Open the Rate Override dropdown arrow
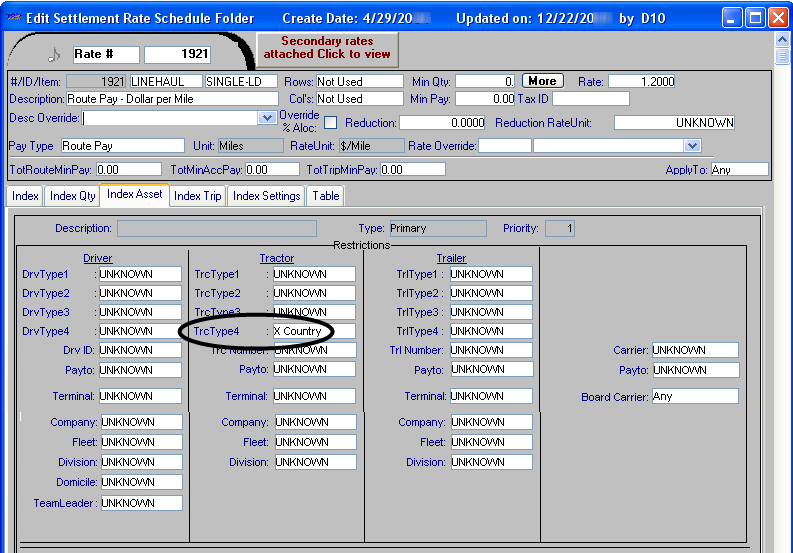The image size is (793, 553). click(x=692, y=146)
